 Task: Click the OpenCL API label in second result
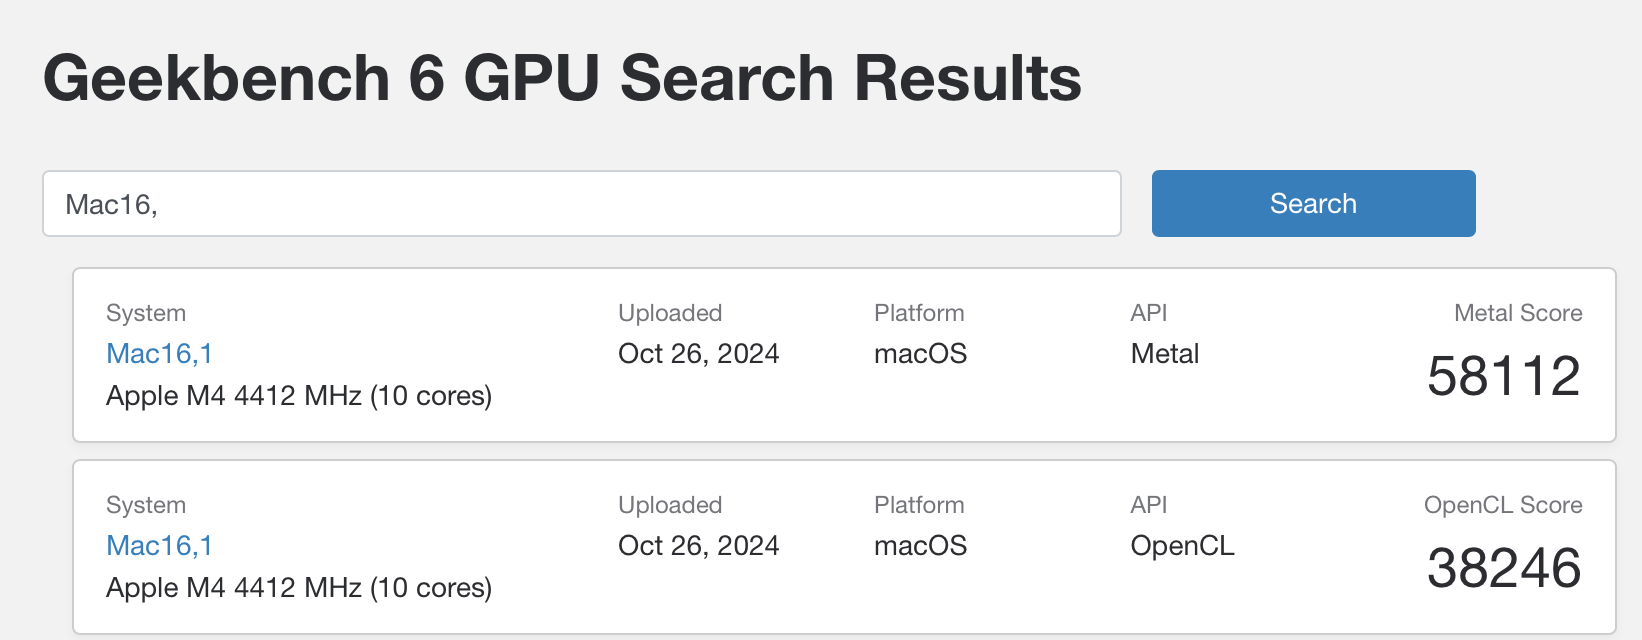tap(1182, 545)
